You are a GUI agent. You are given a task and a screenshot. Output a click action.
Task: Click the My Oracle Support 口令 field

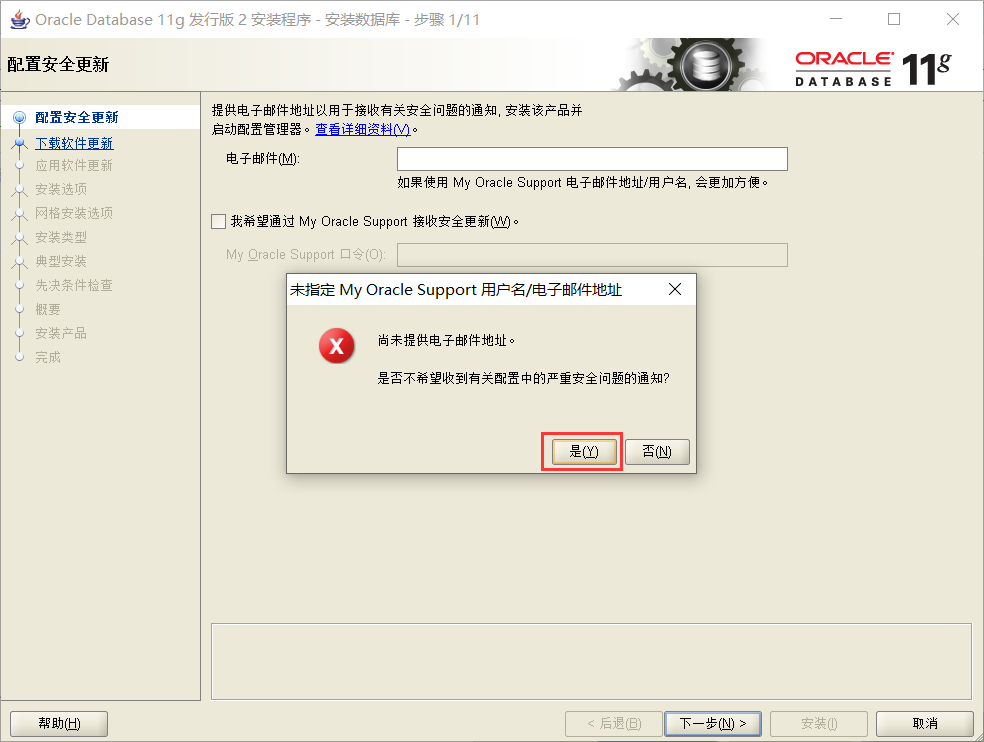592,255
